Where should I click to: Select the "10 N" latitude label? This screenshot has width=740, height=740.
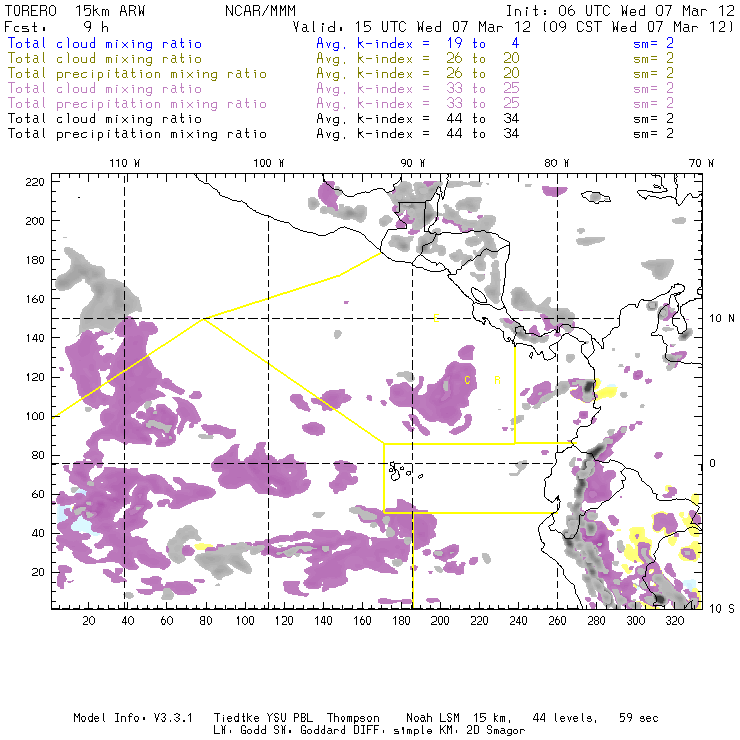point(722,319)
